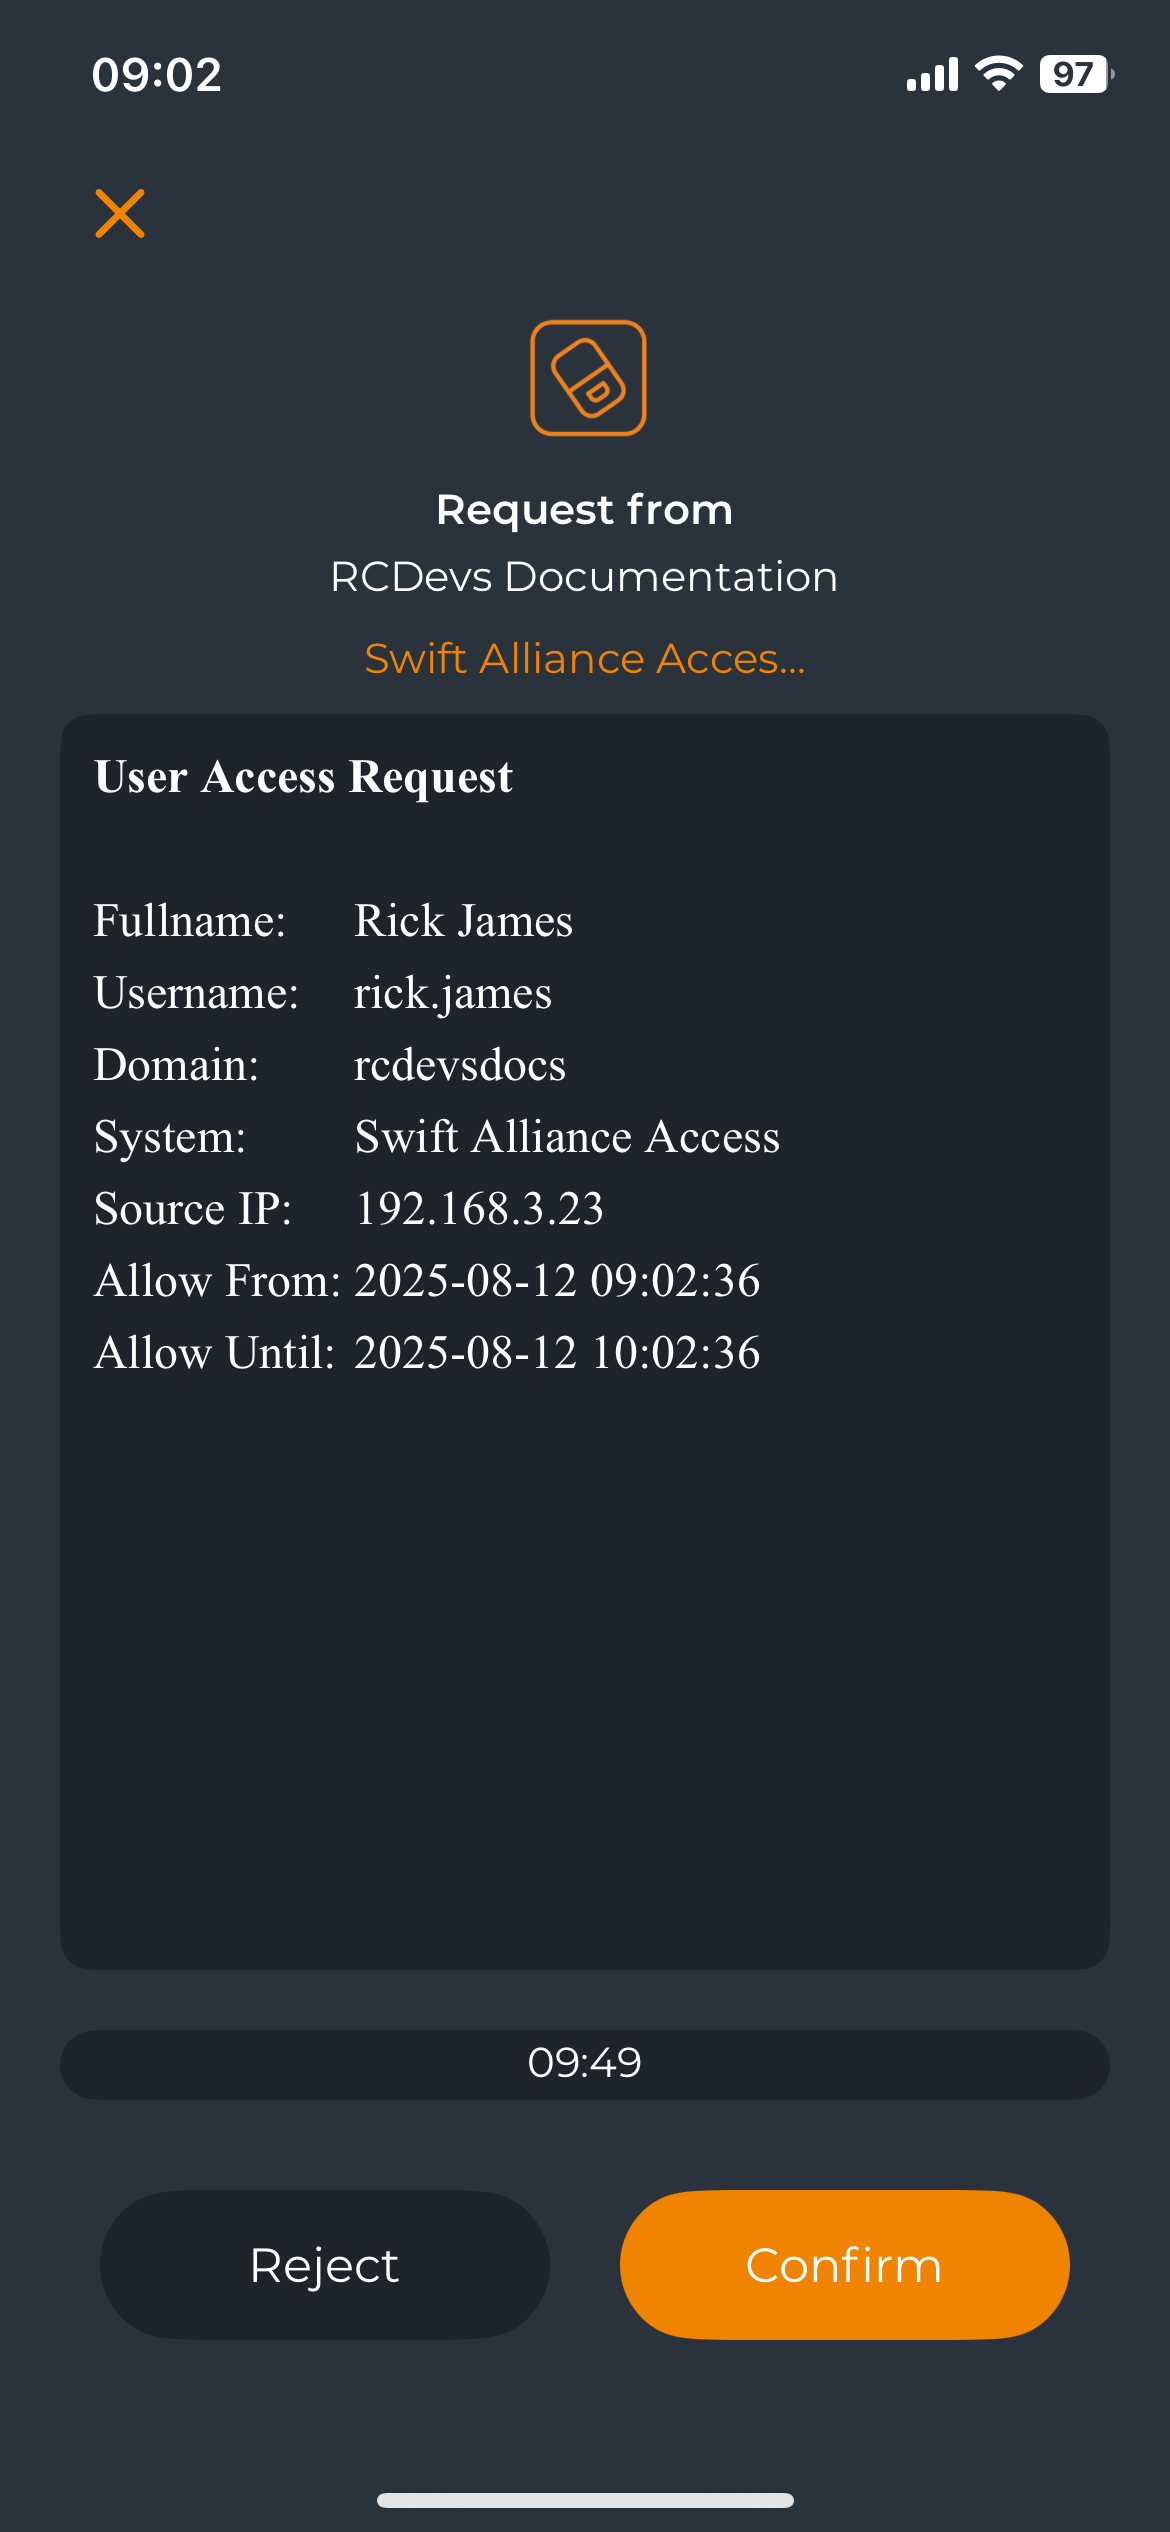
Task: Expand the truncated Swift Alliance Acces... label
Action: tap(585, 658)
